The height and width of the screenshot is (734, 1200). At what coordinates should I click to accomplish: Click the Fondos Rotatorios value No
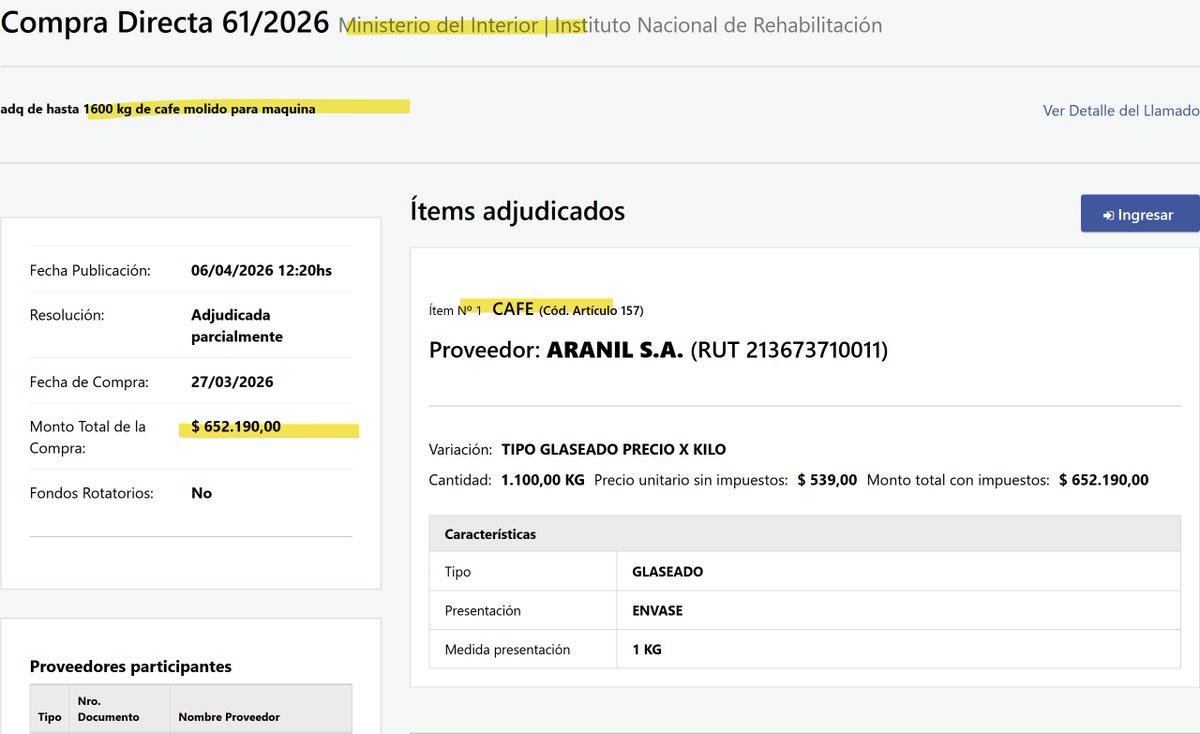coord(201,493)
